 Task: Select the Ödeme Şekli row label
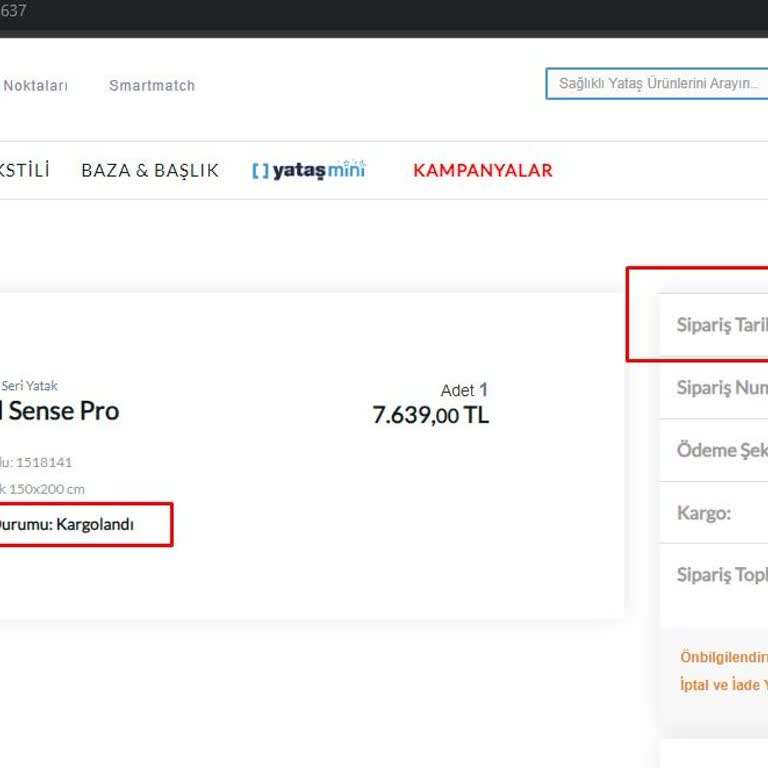pos(722,451)
